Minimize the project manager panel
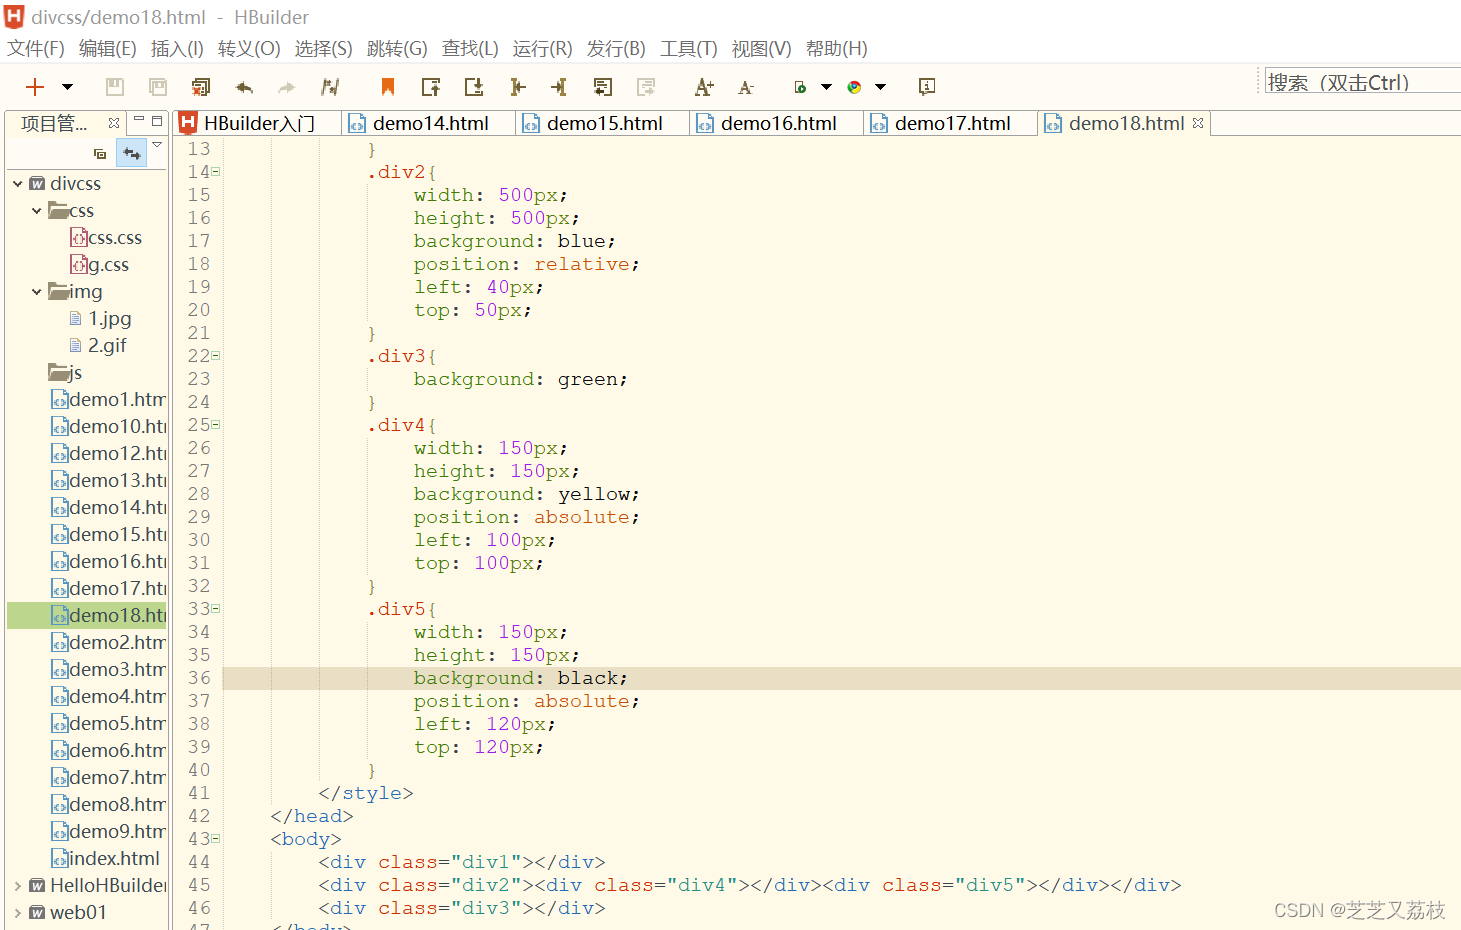The image size is (1461, 930). [139, 120]
